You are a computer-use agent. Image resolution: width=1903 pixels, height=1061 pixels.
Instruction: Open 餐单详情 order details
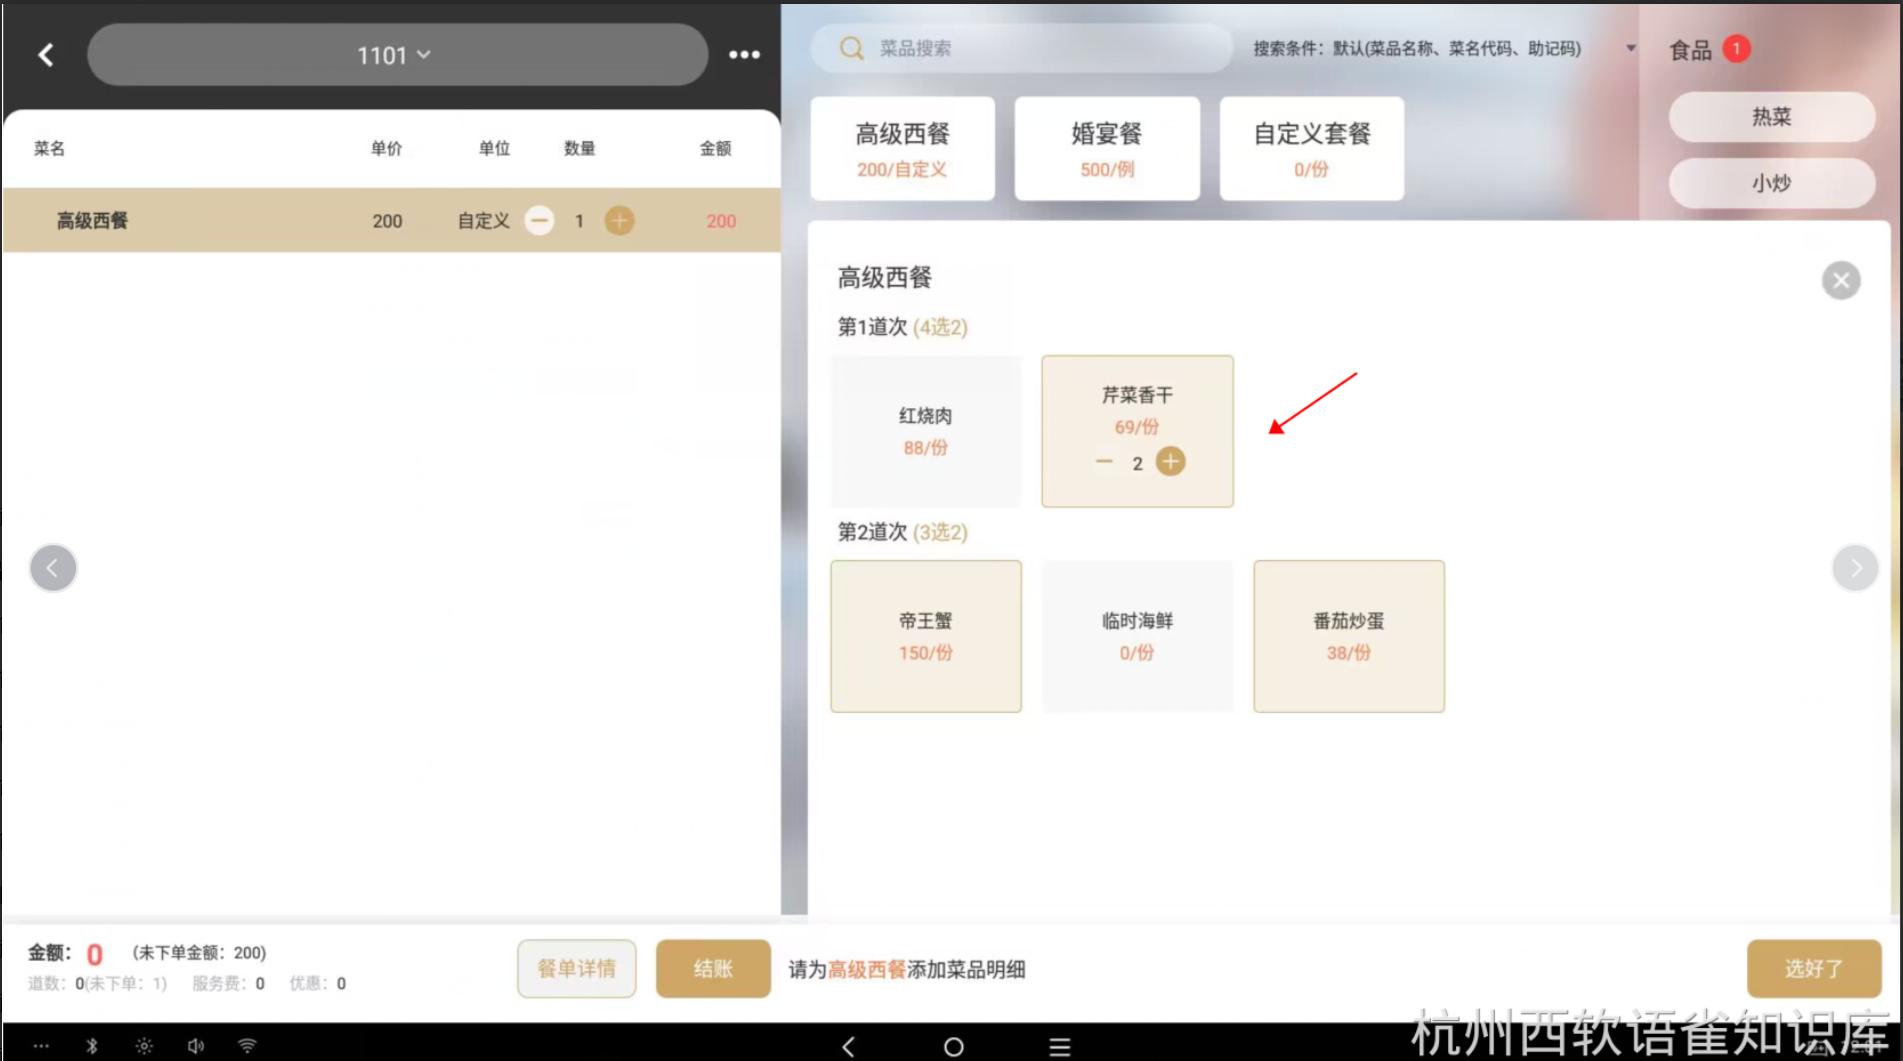[577, 968]
